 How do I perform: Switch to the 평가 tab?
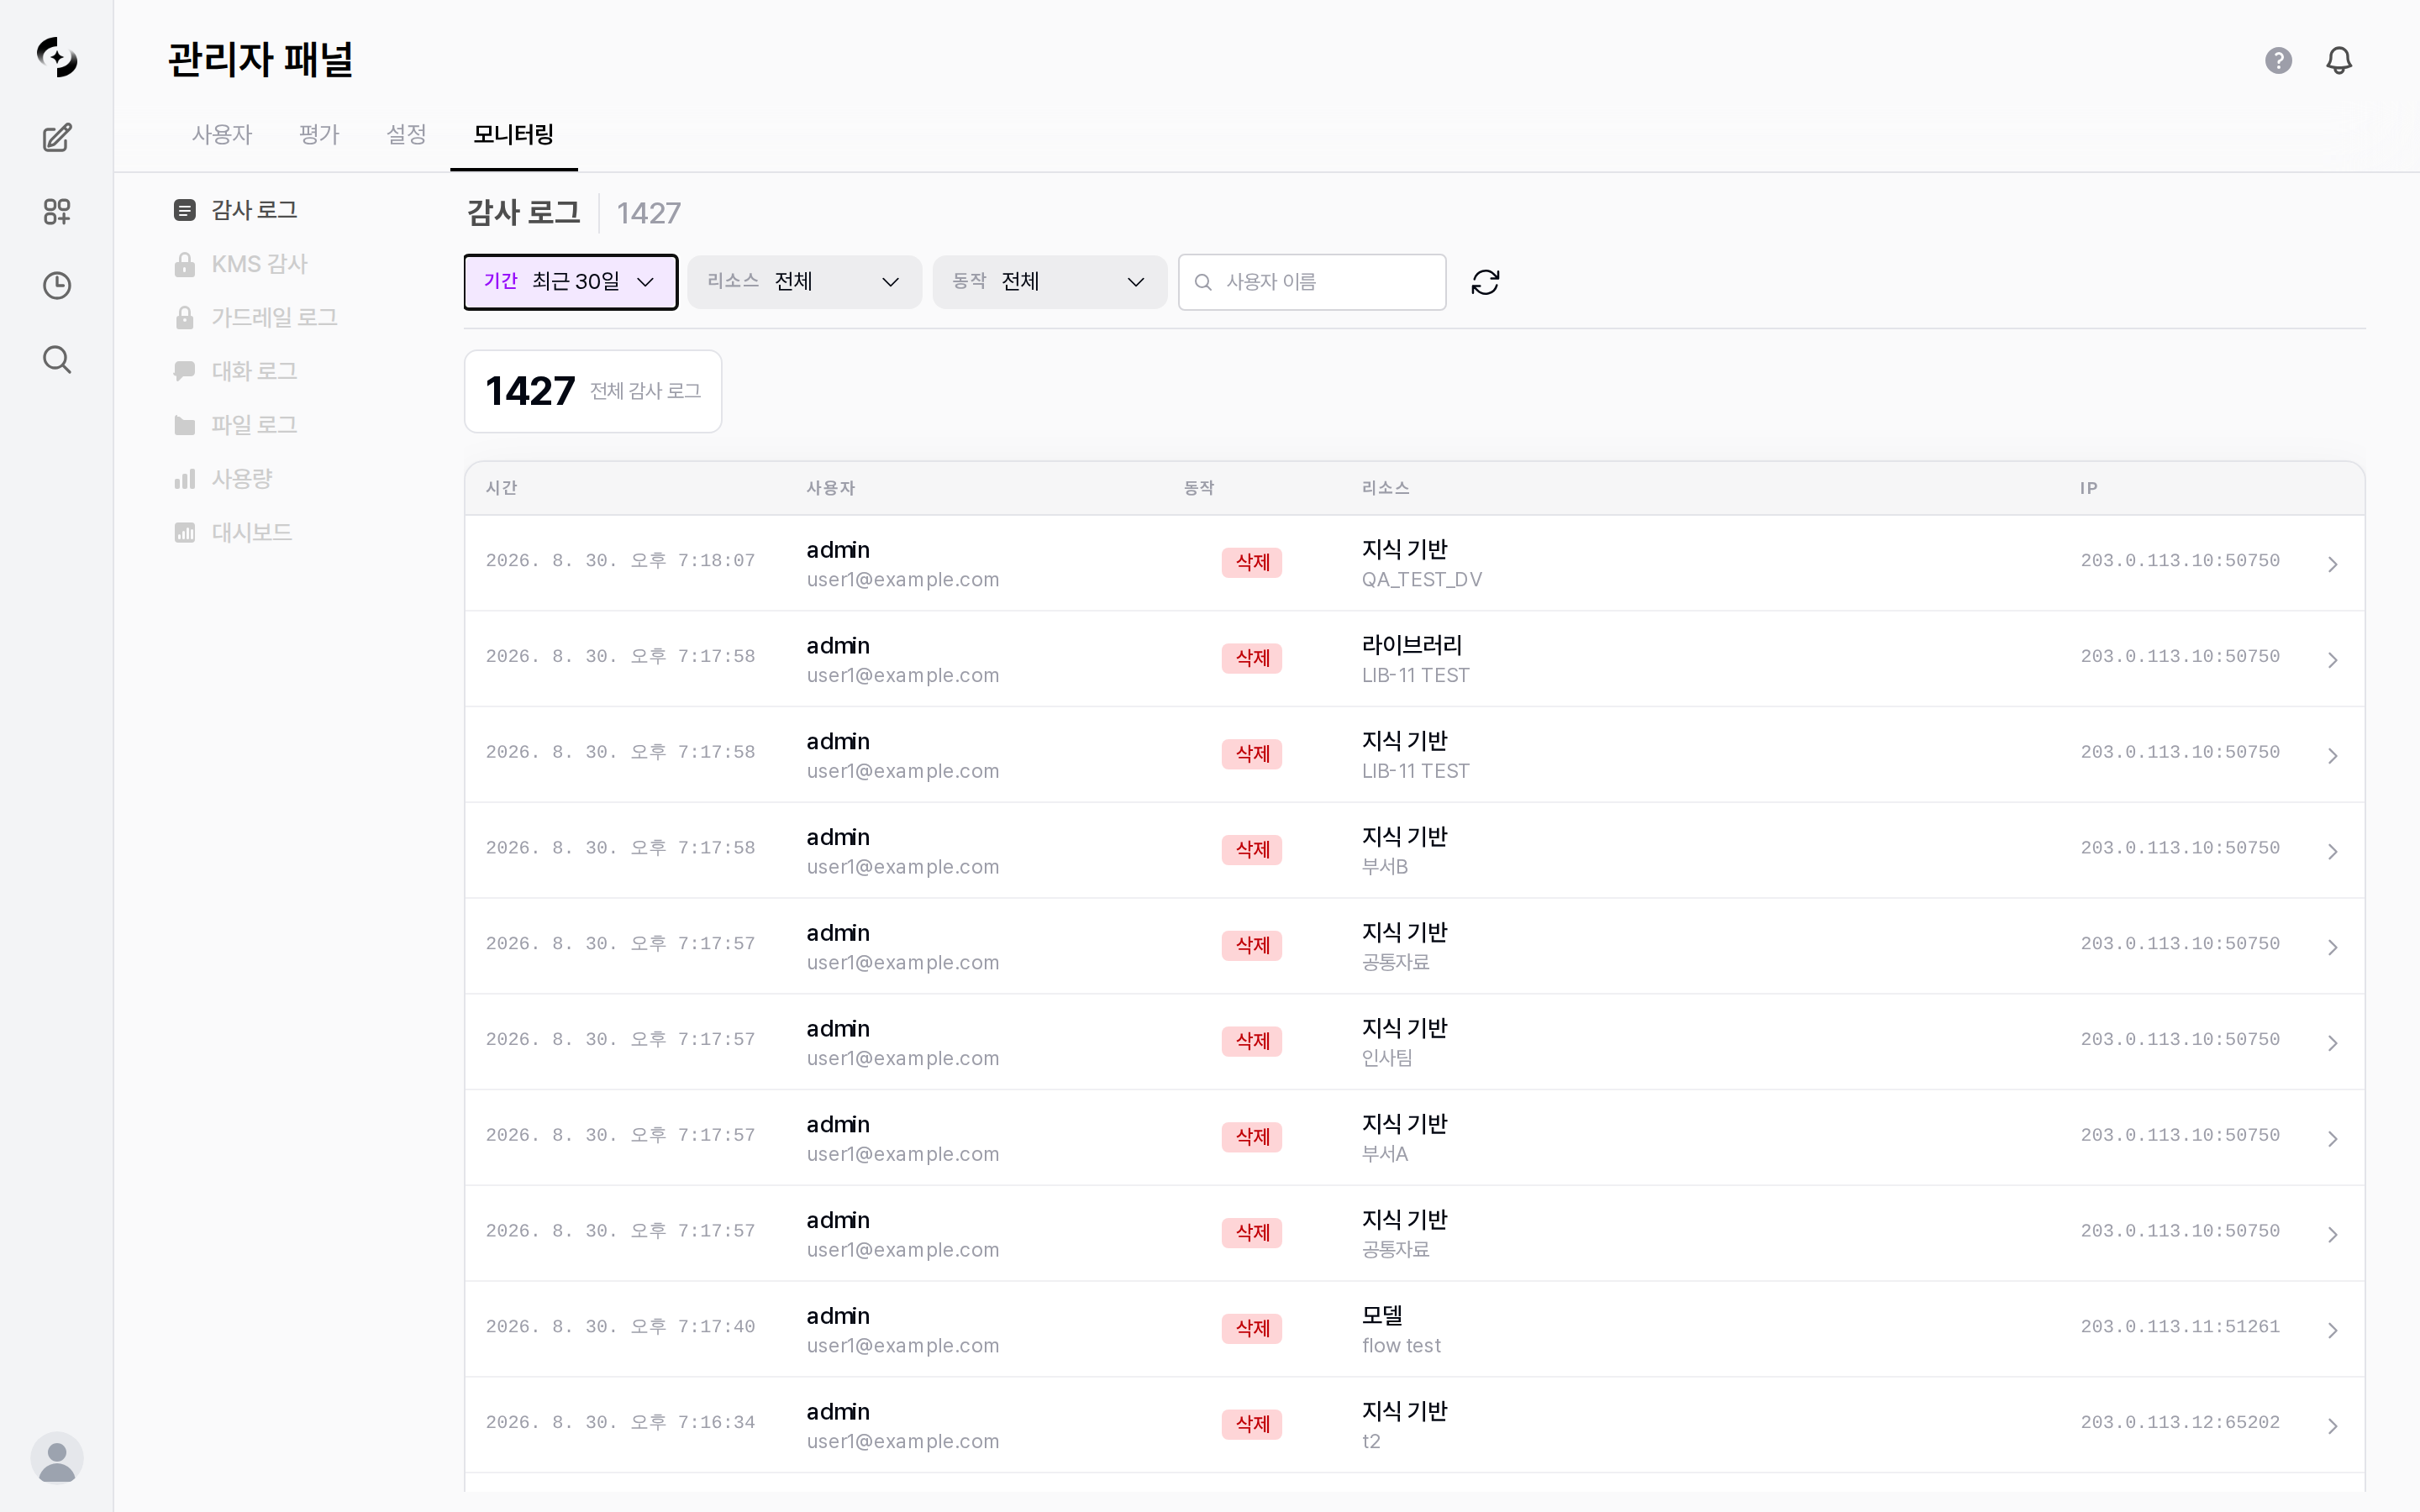pos(319,134)
